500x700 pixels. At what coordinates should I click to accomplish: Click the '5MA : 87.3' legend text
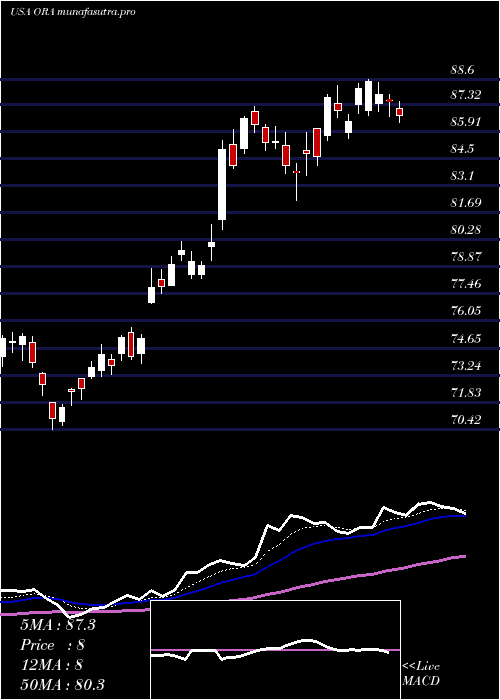(x=58, y=625)
